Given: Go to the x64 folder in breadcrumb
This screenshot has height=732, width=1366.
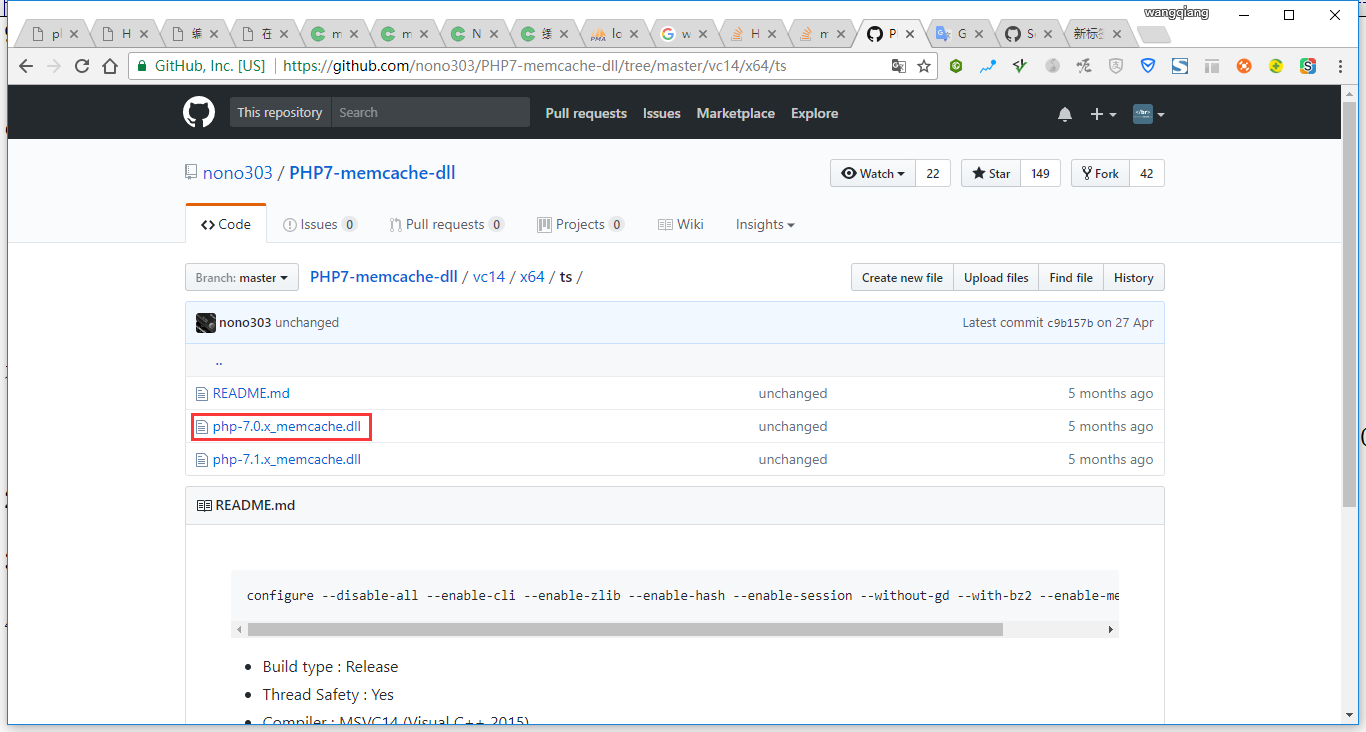Looking at the screenshot, I should tap(532, 277).
